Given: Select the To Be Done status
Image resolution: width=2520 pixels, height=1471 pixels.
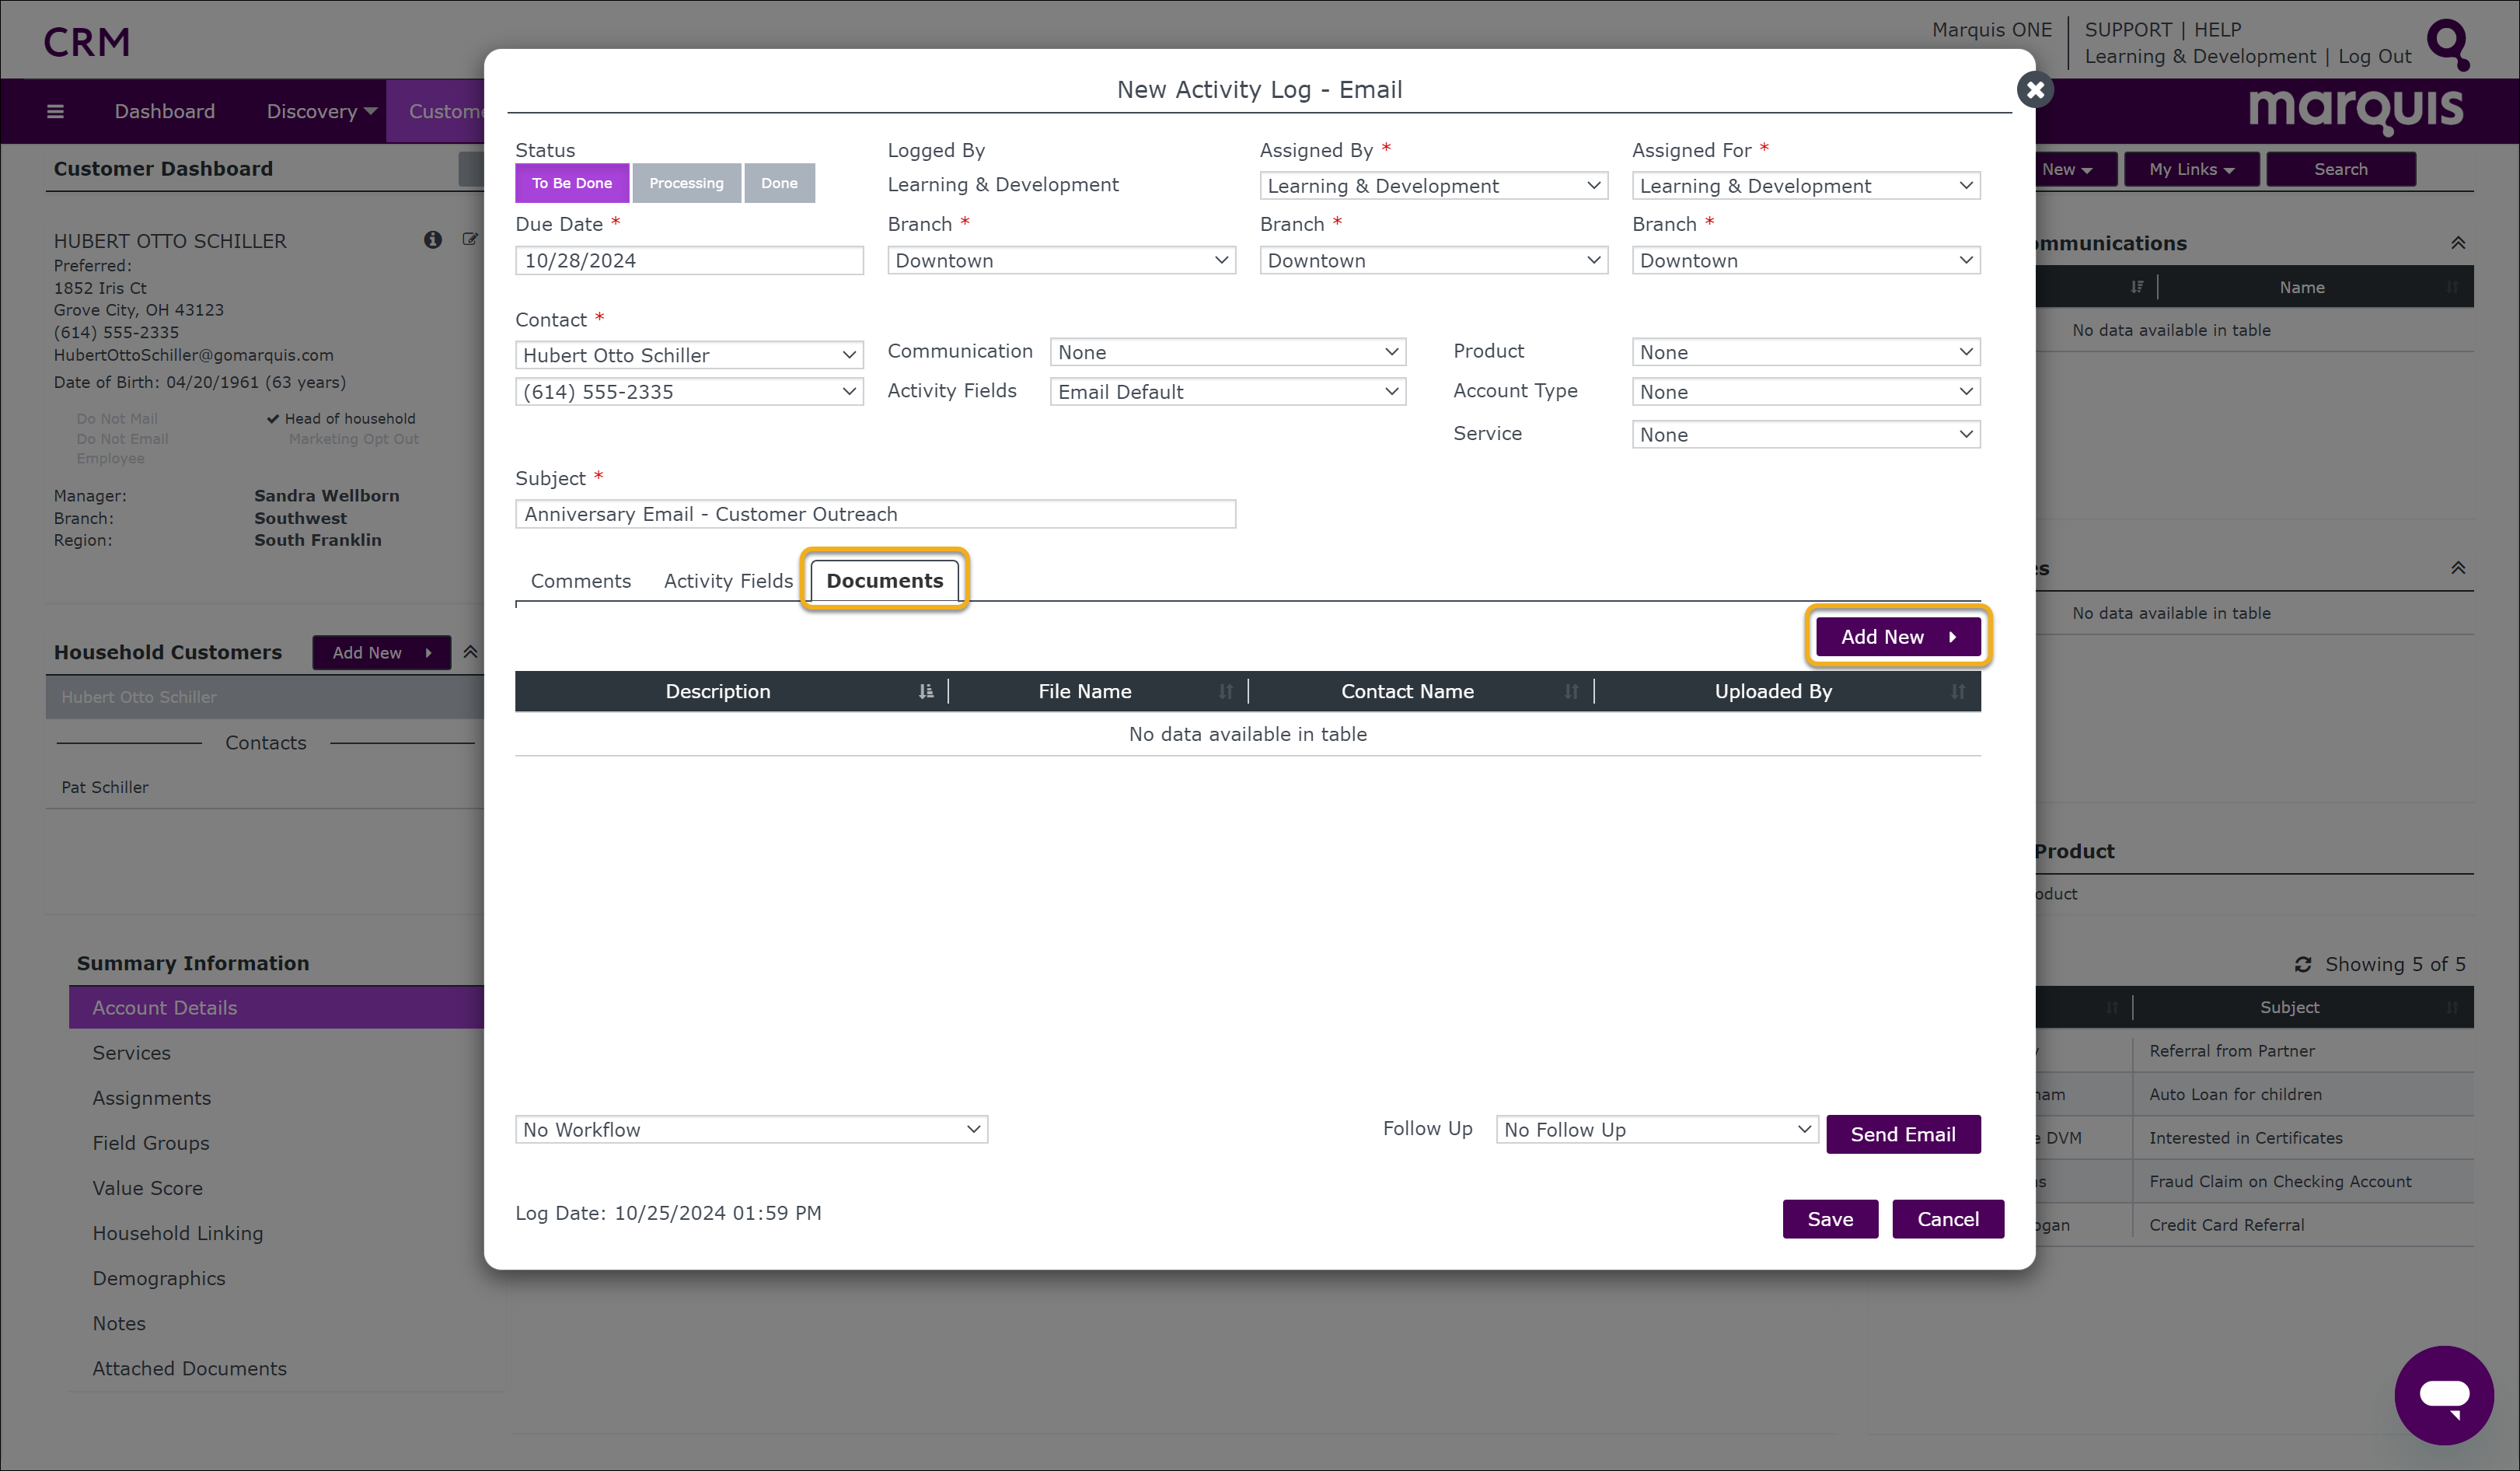Looking at the screenshot, I should pos(572,183).
